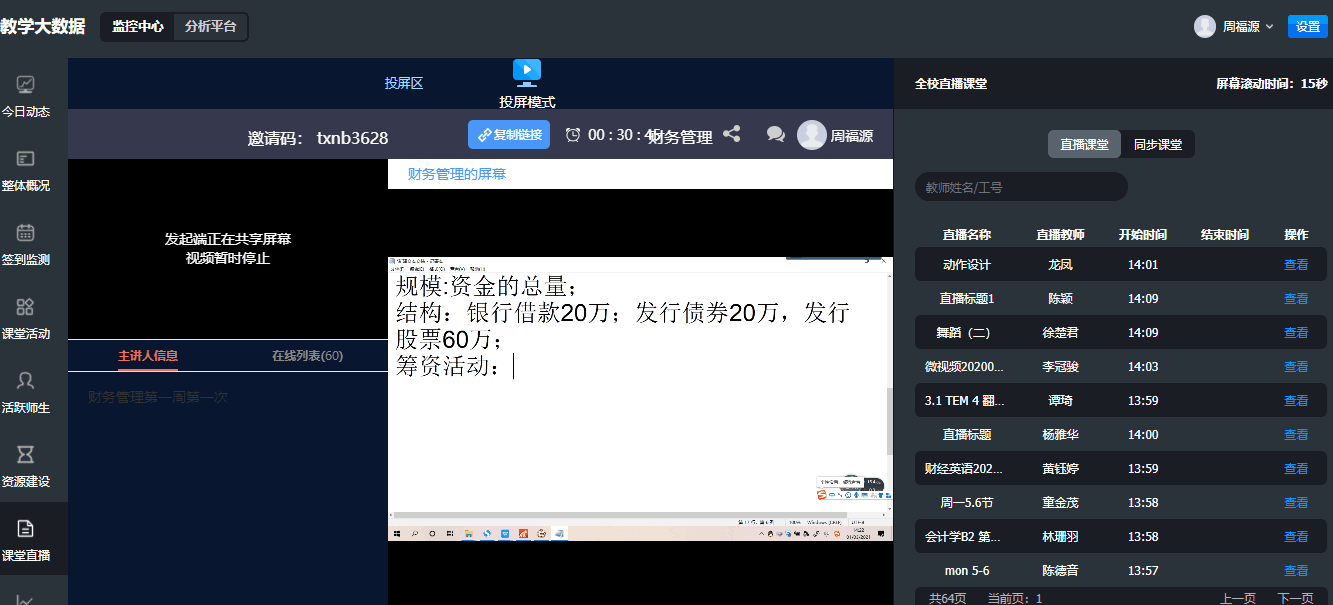Click the top-right user avatar
This screenshot has width=1333, height=605.
(x=1205, y=27)
